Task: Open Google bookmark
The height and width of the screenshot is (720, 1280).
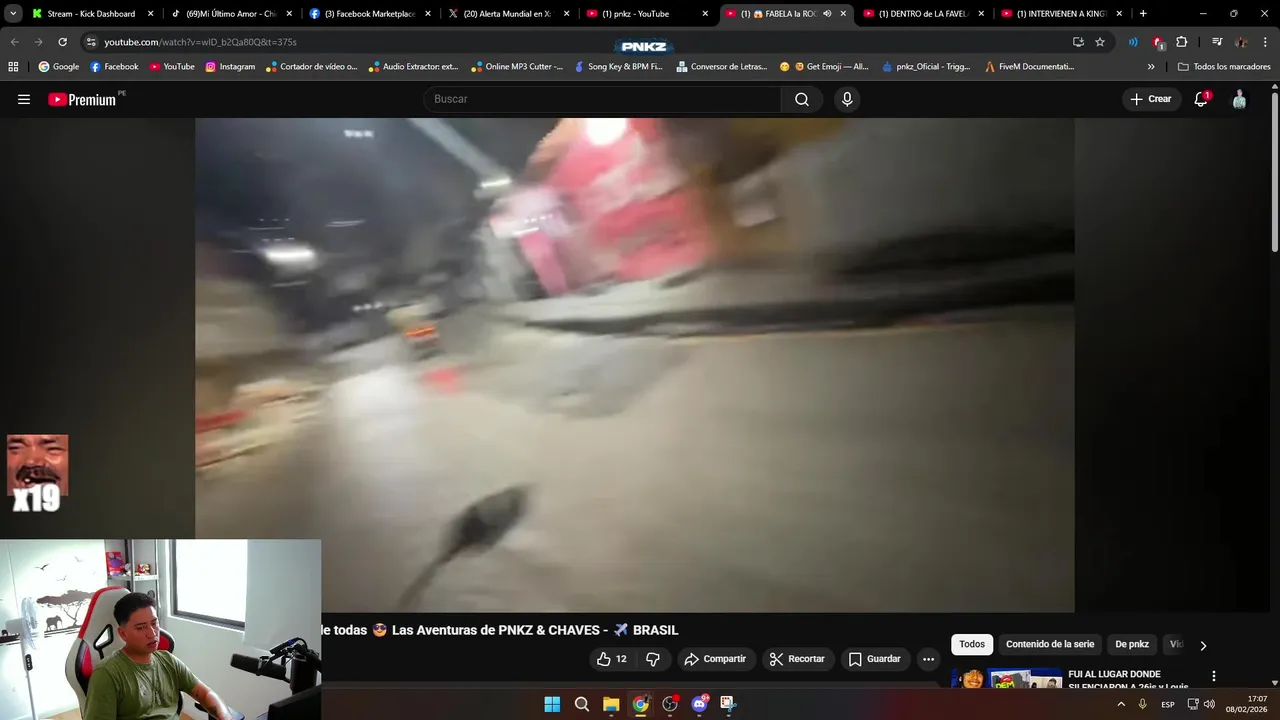Action: (59, 67)
